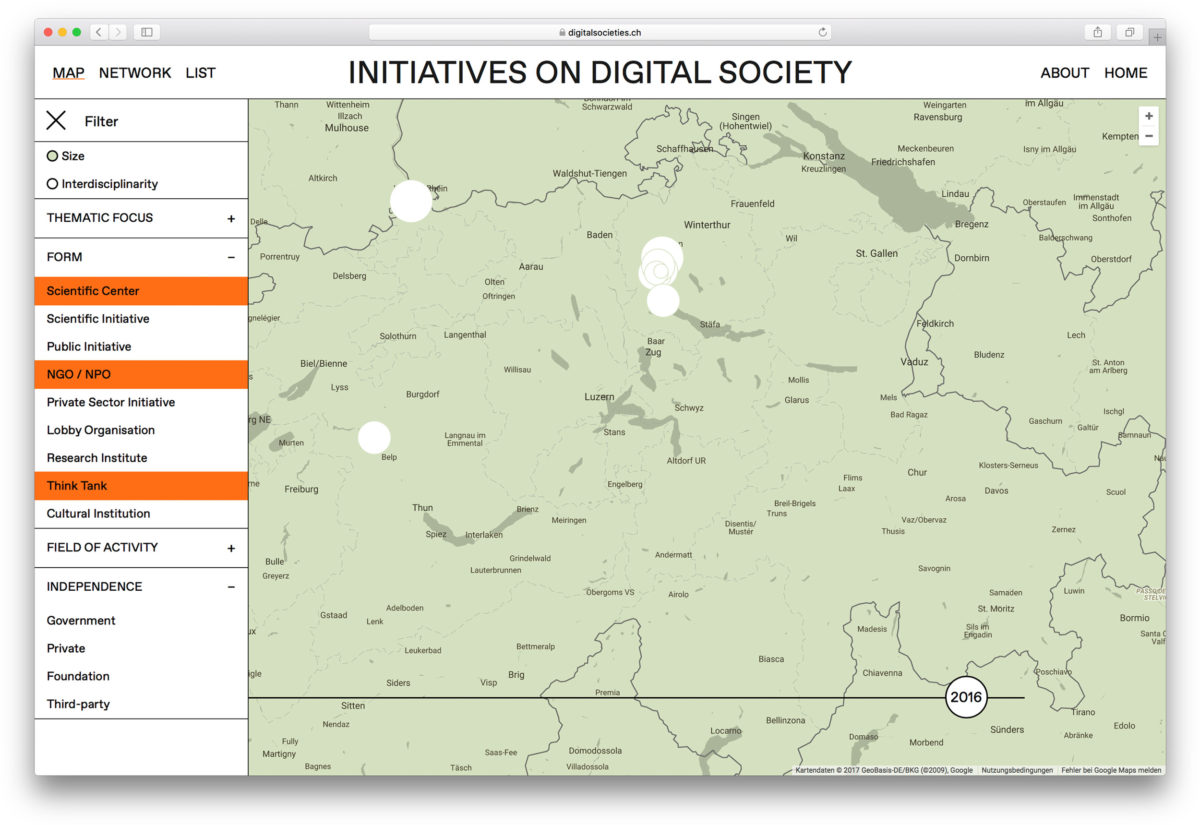This screenshot has height=825, width=1200.
Task: Show all tabs in Safari
Action: [1129, 32]
